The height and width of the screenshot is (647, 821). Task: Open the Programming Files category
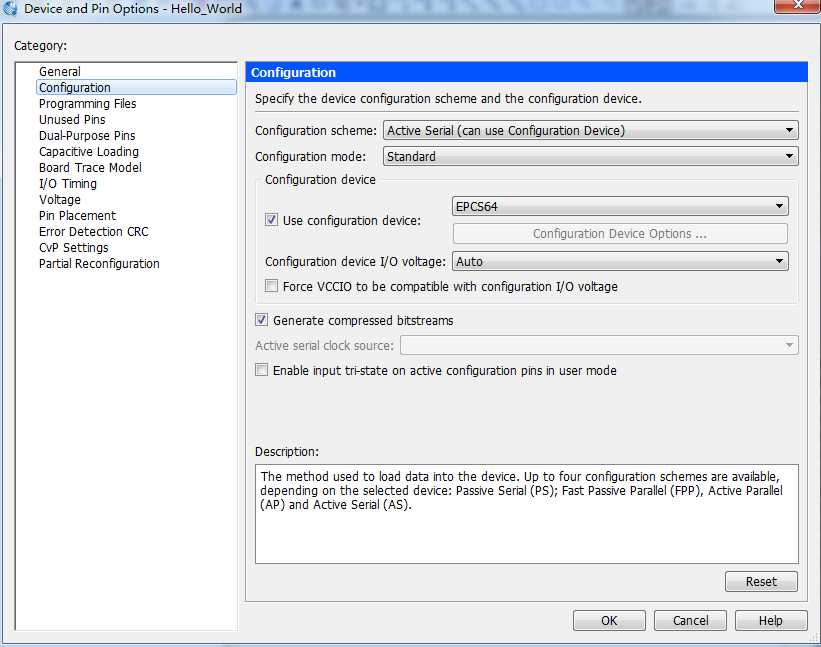point(87,104)
